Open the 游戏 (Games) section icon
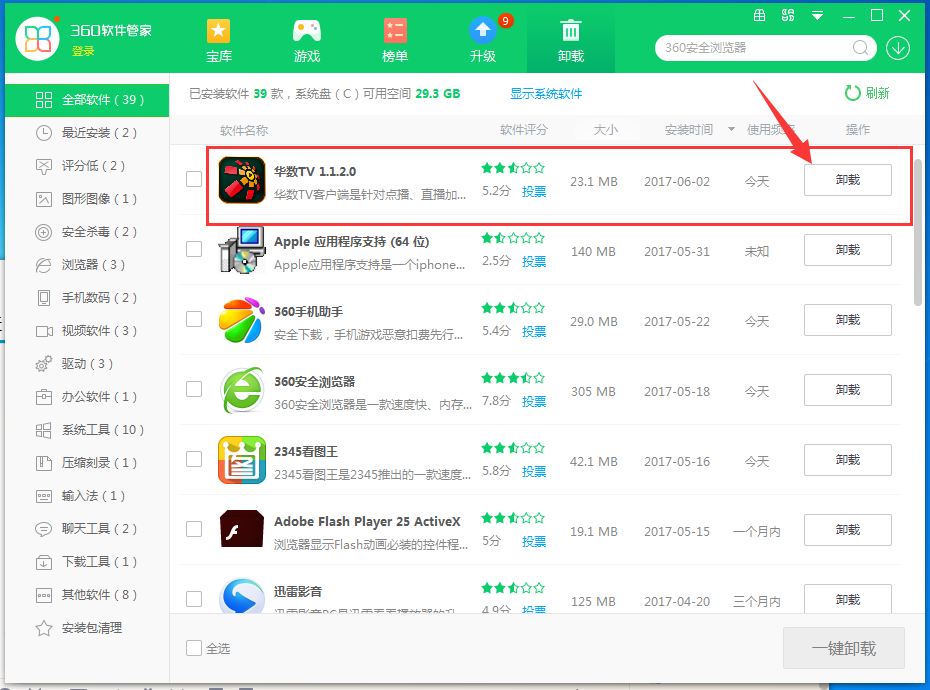The image size is (930, 690). [306, 30]
